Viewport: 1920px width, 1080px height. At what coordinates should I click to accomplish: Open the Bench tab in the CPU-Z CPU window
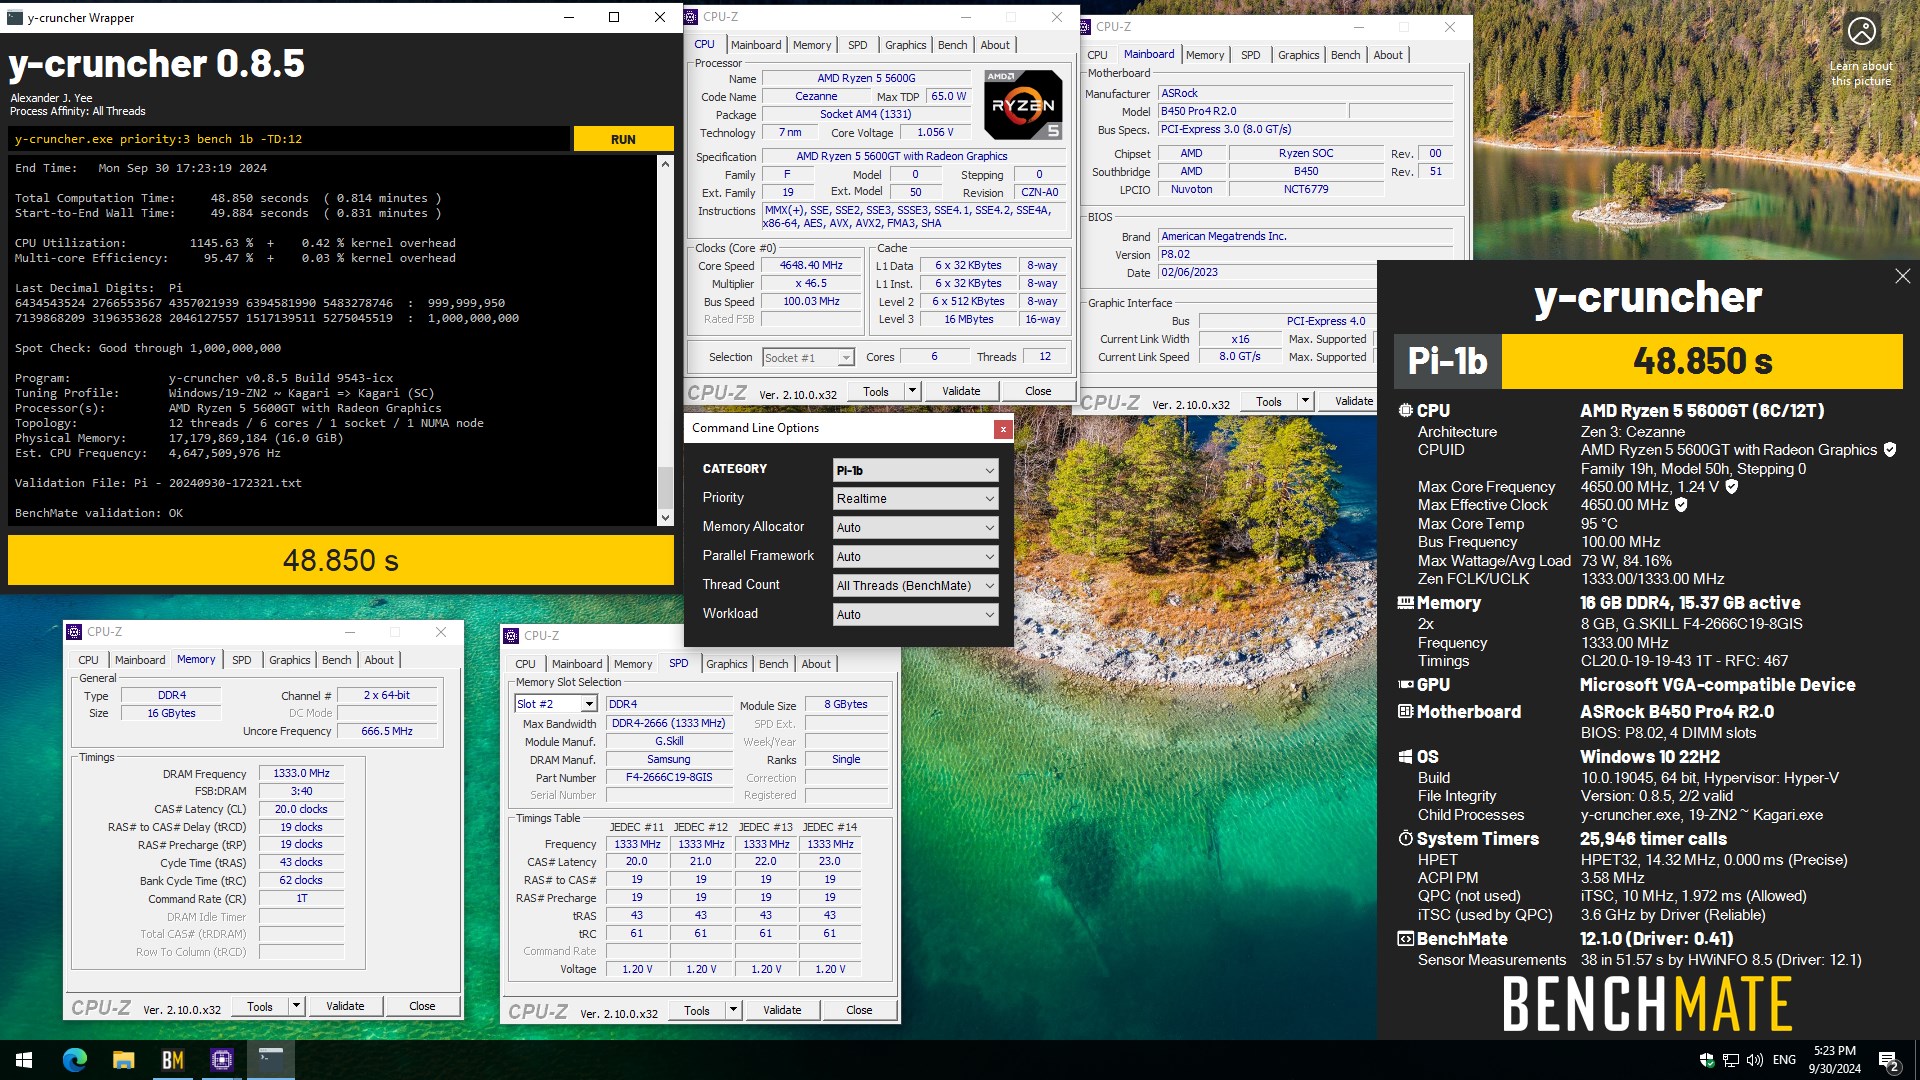tap(952, 45)
